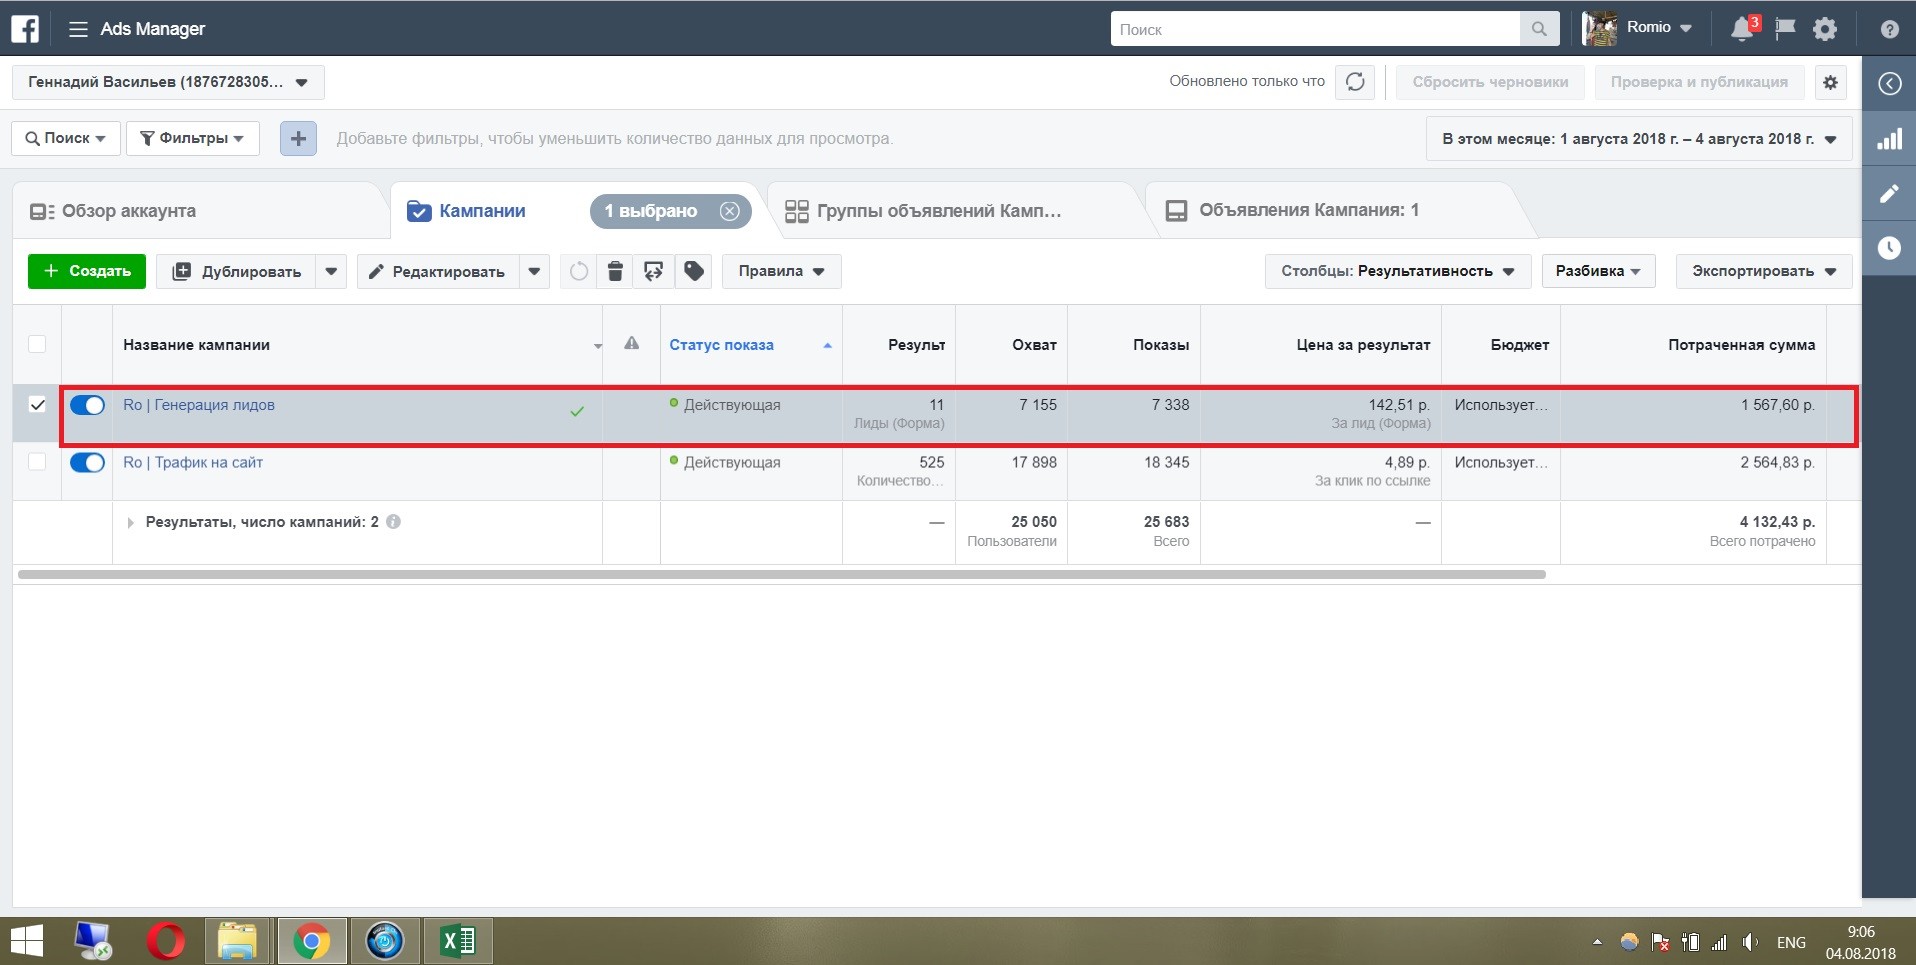Open account settings gear next to publish button
1916x965 pixels.
pos(1830,82)
